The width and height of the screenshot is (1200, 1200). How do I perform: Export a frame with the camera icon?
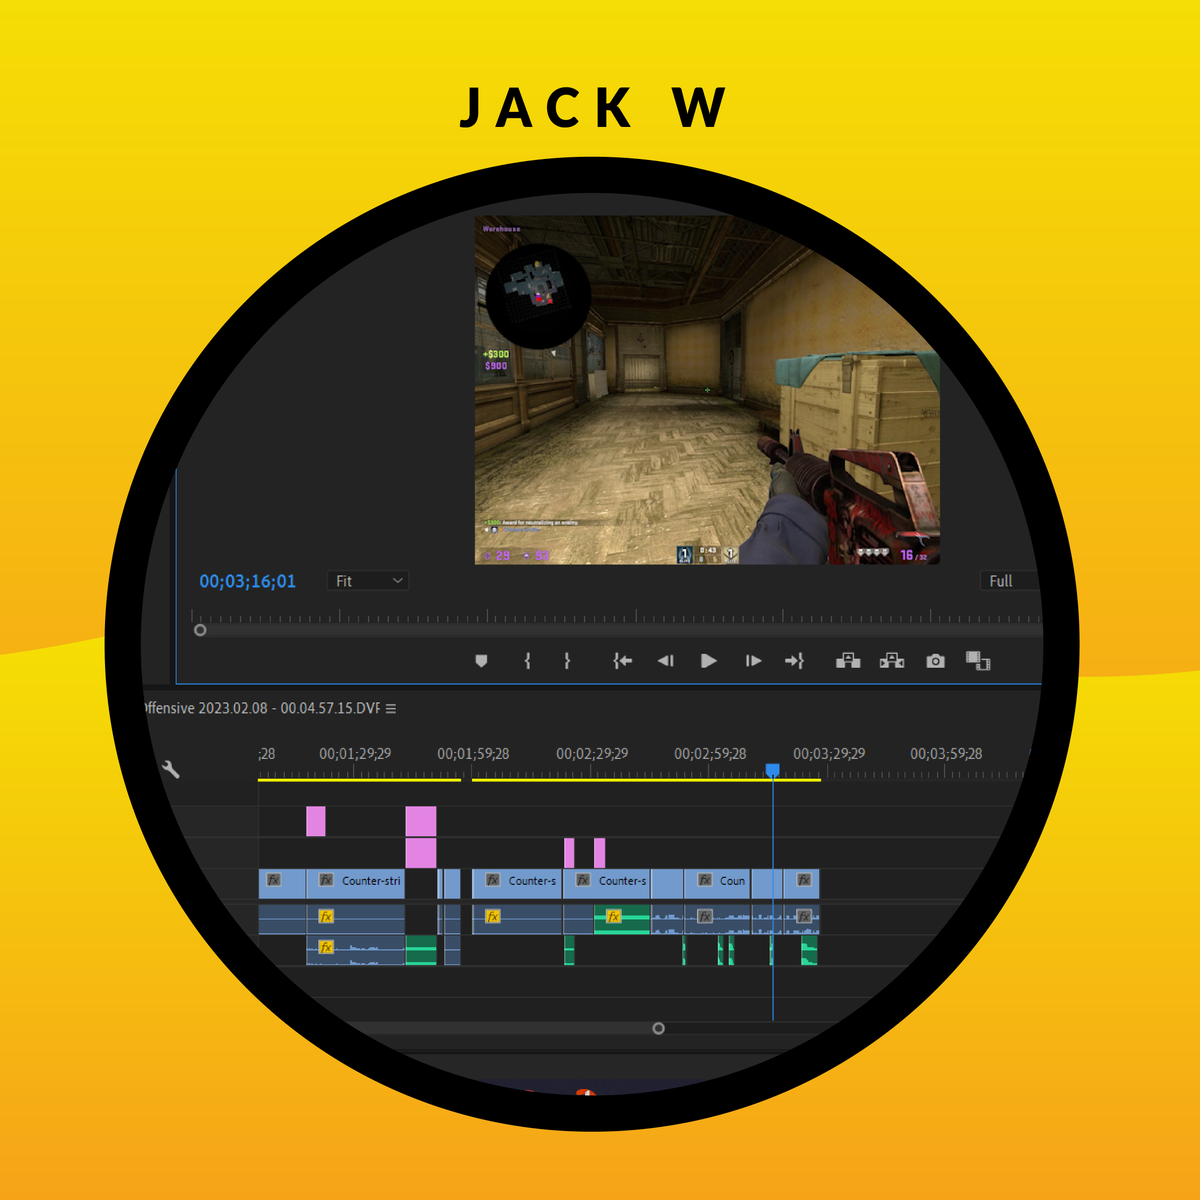934,660
